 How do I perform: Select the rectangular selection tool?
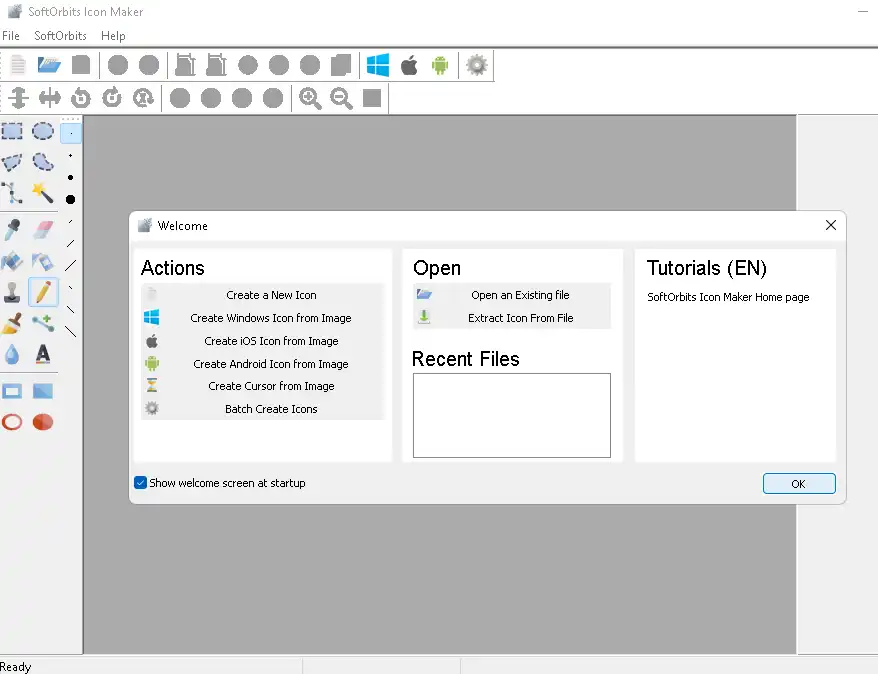pos(13,131)
